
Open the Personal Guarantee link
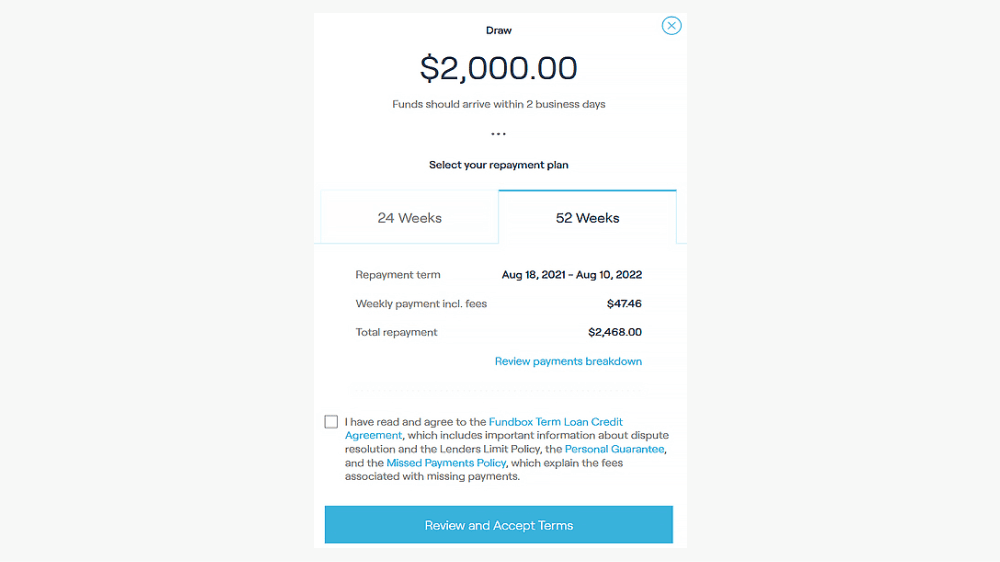(x=614, y=449)
